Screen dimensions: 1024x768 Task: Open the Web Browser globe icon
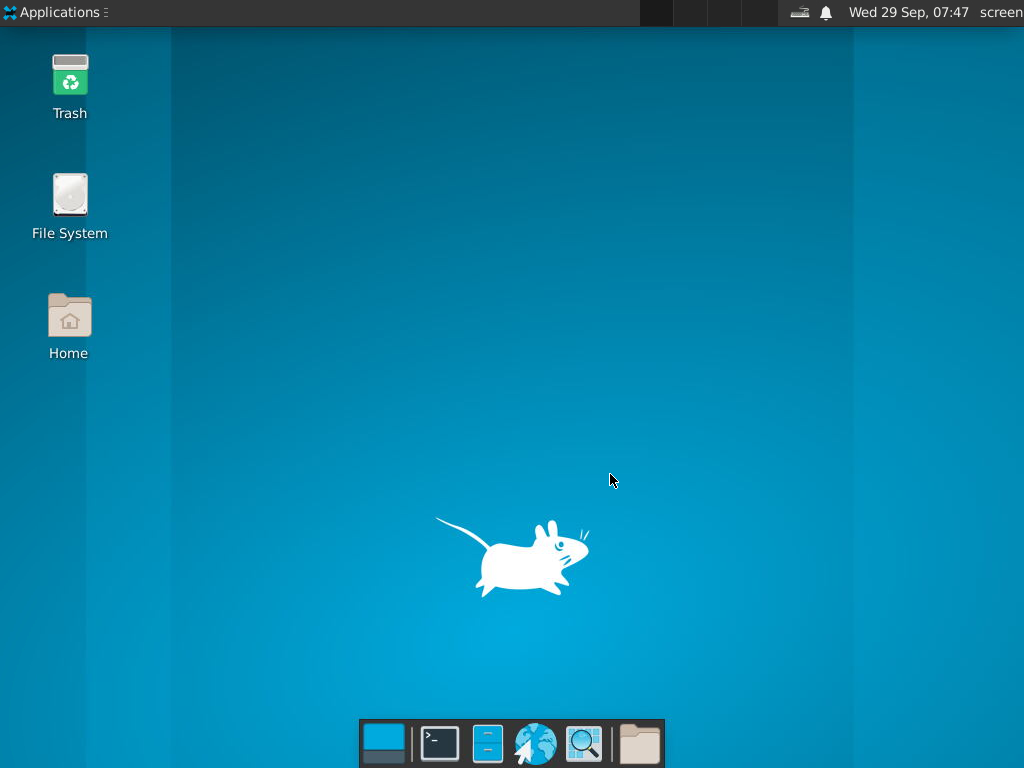coord(535,744)
